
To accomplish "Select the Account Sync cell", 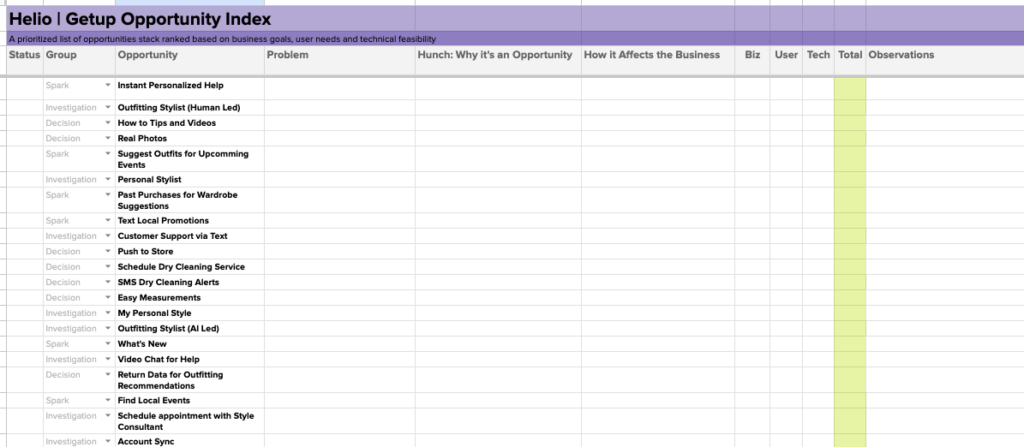I will pos(189,441).
